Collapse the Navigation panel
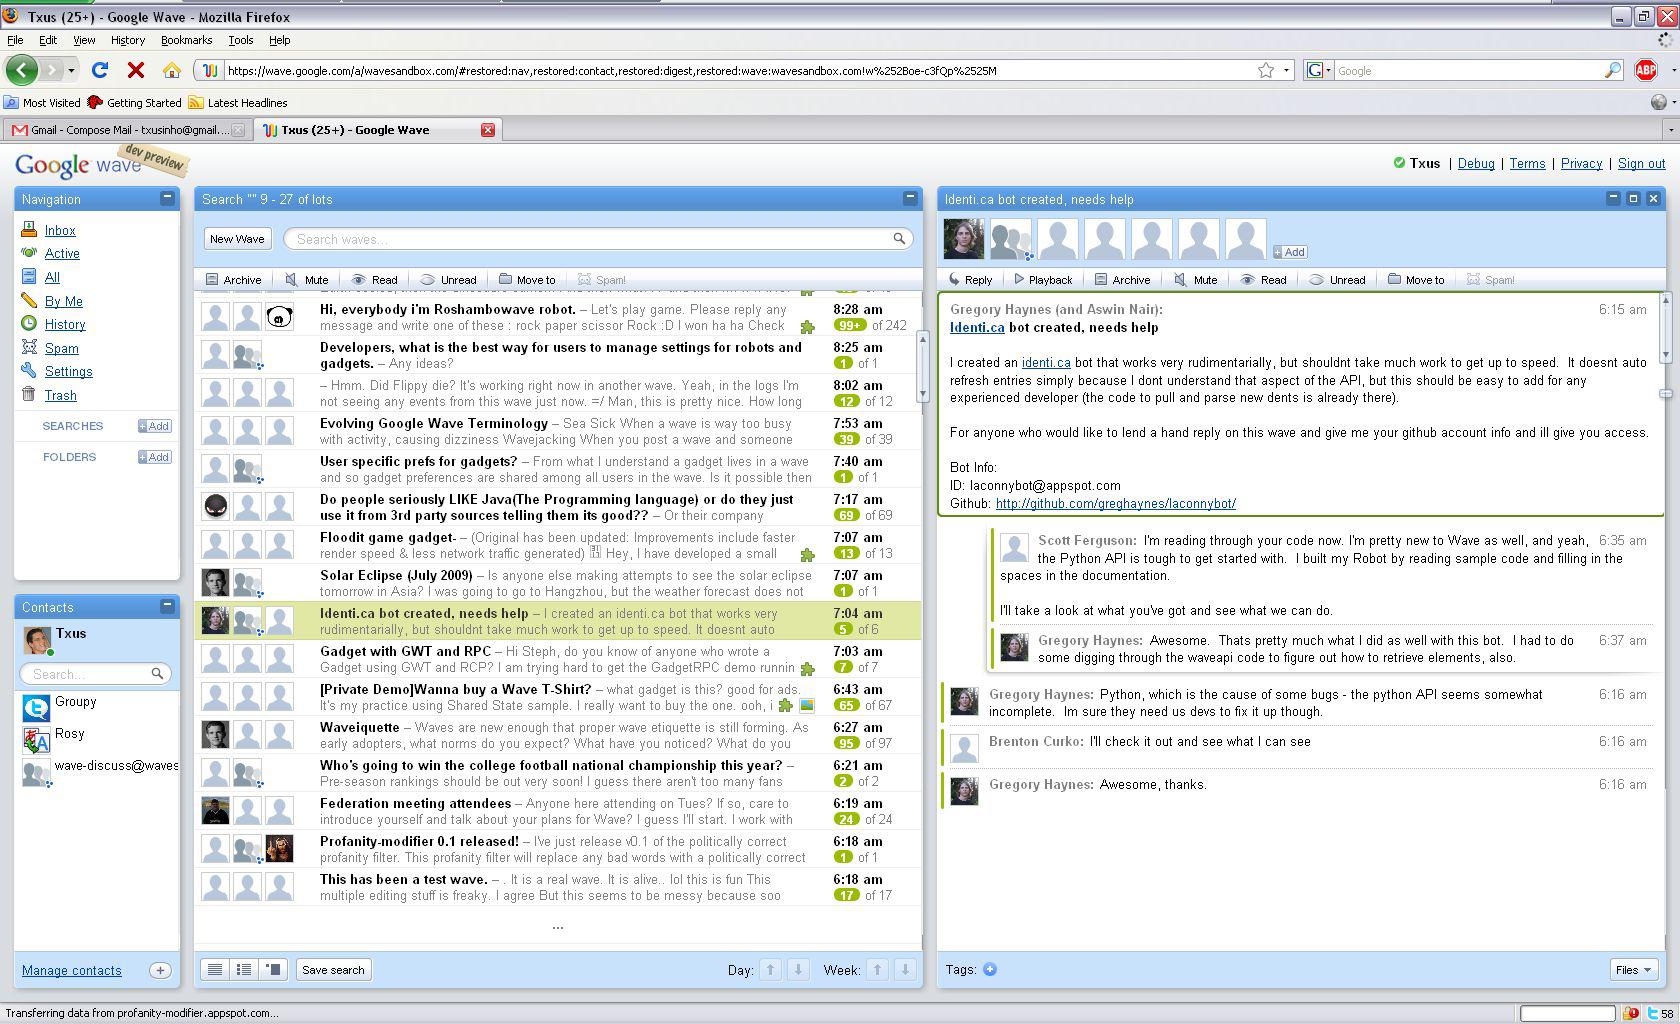 pos(167,198)
